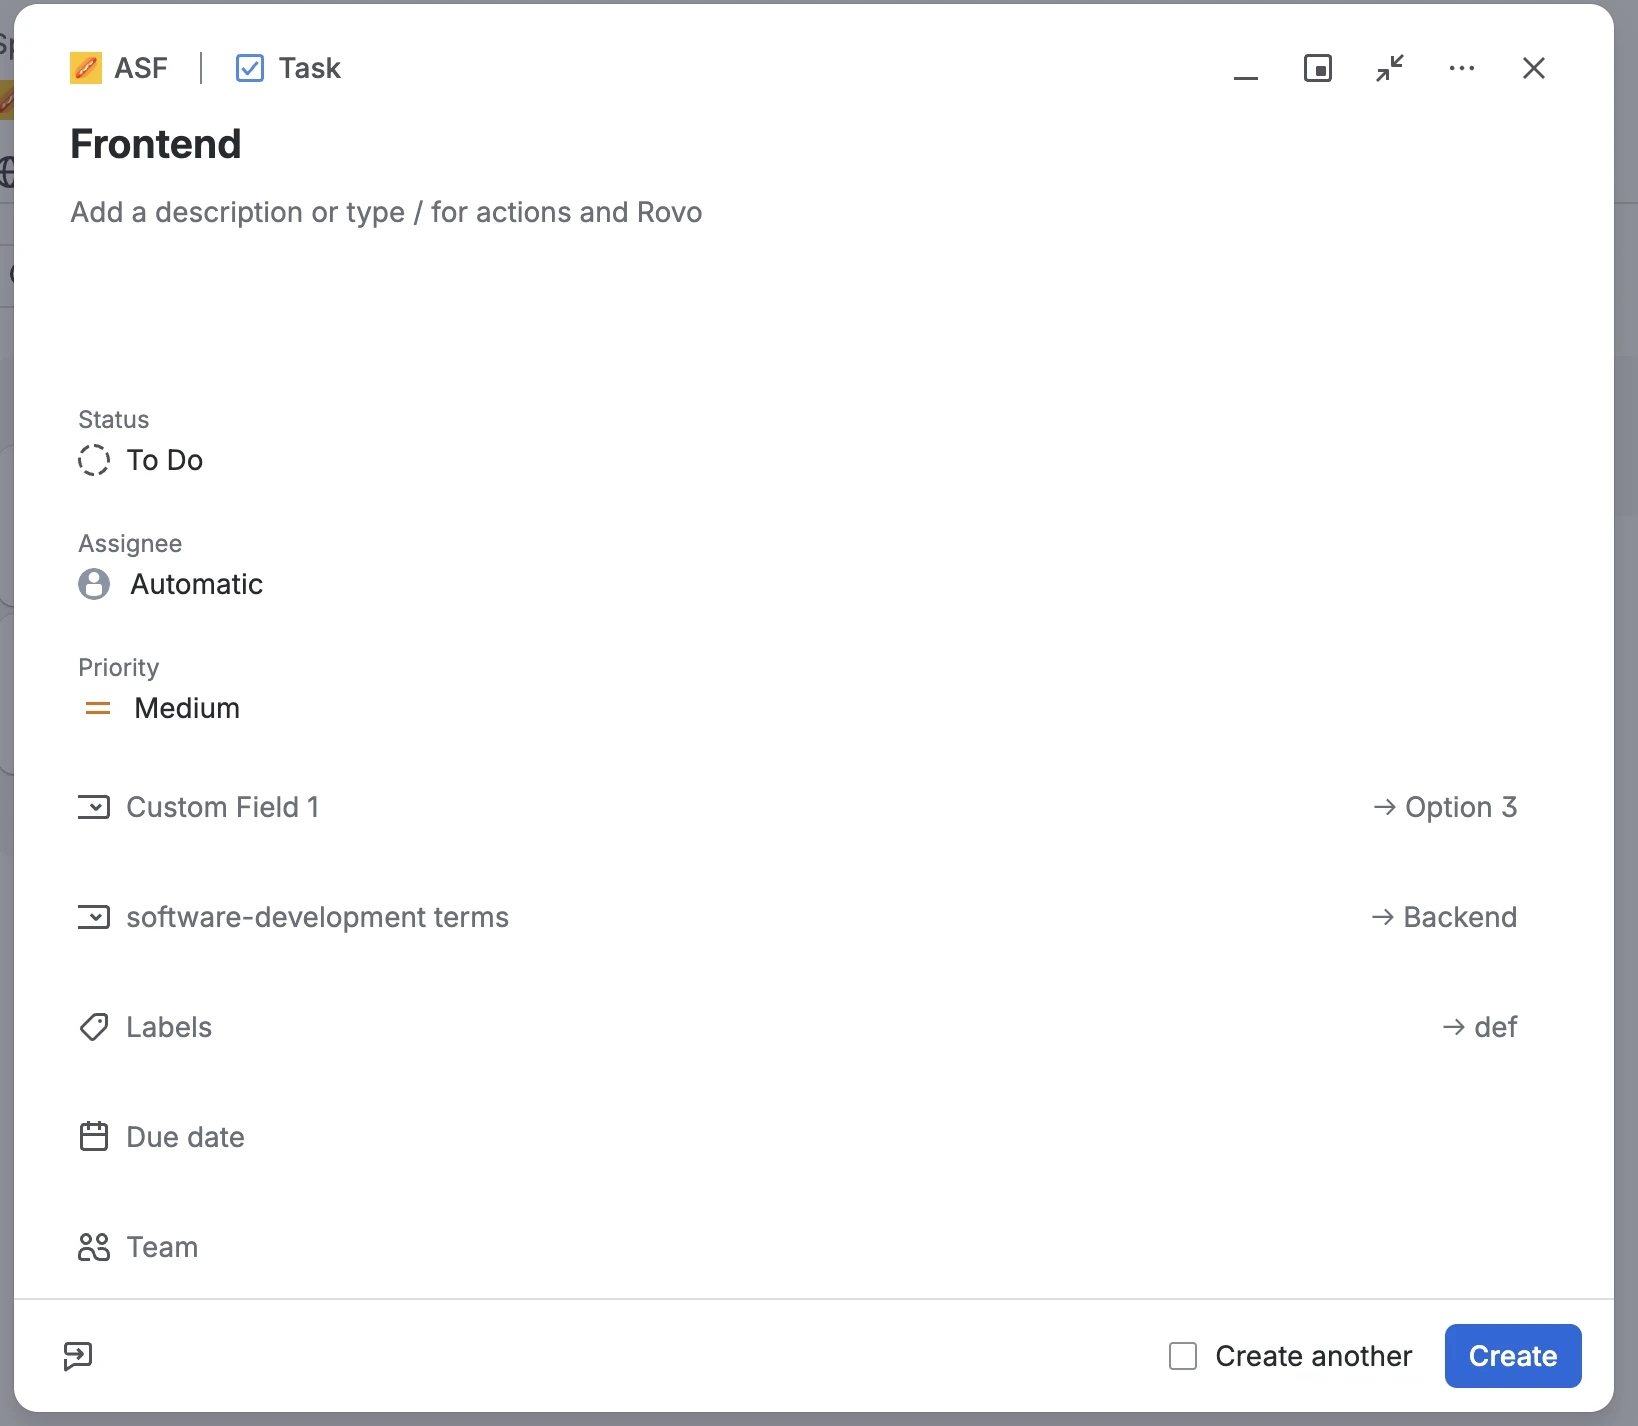Apply the suggested def label
Image resolution: width=1638 pixels, height=1426 pixels.
[x=1480, y=1027]
